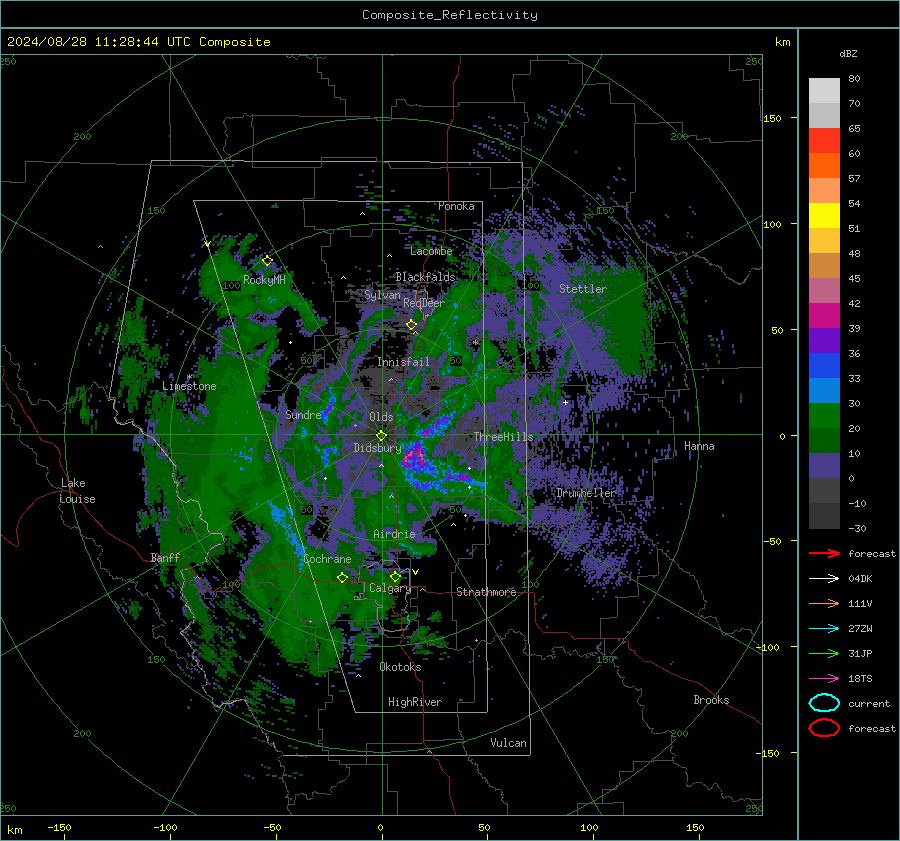Click the 80 dBZ light gray swatch
Image resolution: width=900 pixels, height=841 pixels.
click(x=824, y=91)
